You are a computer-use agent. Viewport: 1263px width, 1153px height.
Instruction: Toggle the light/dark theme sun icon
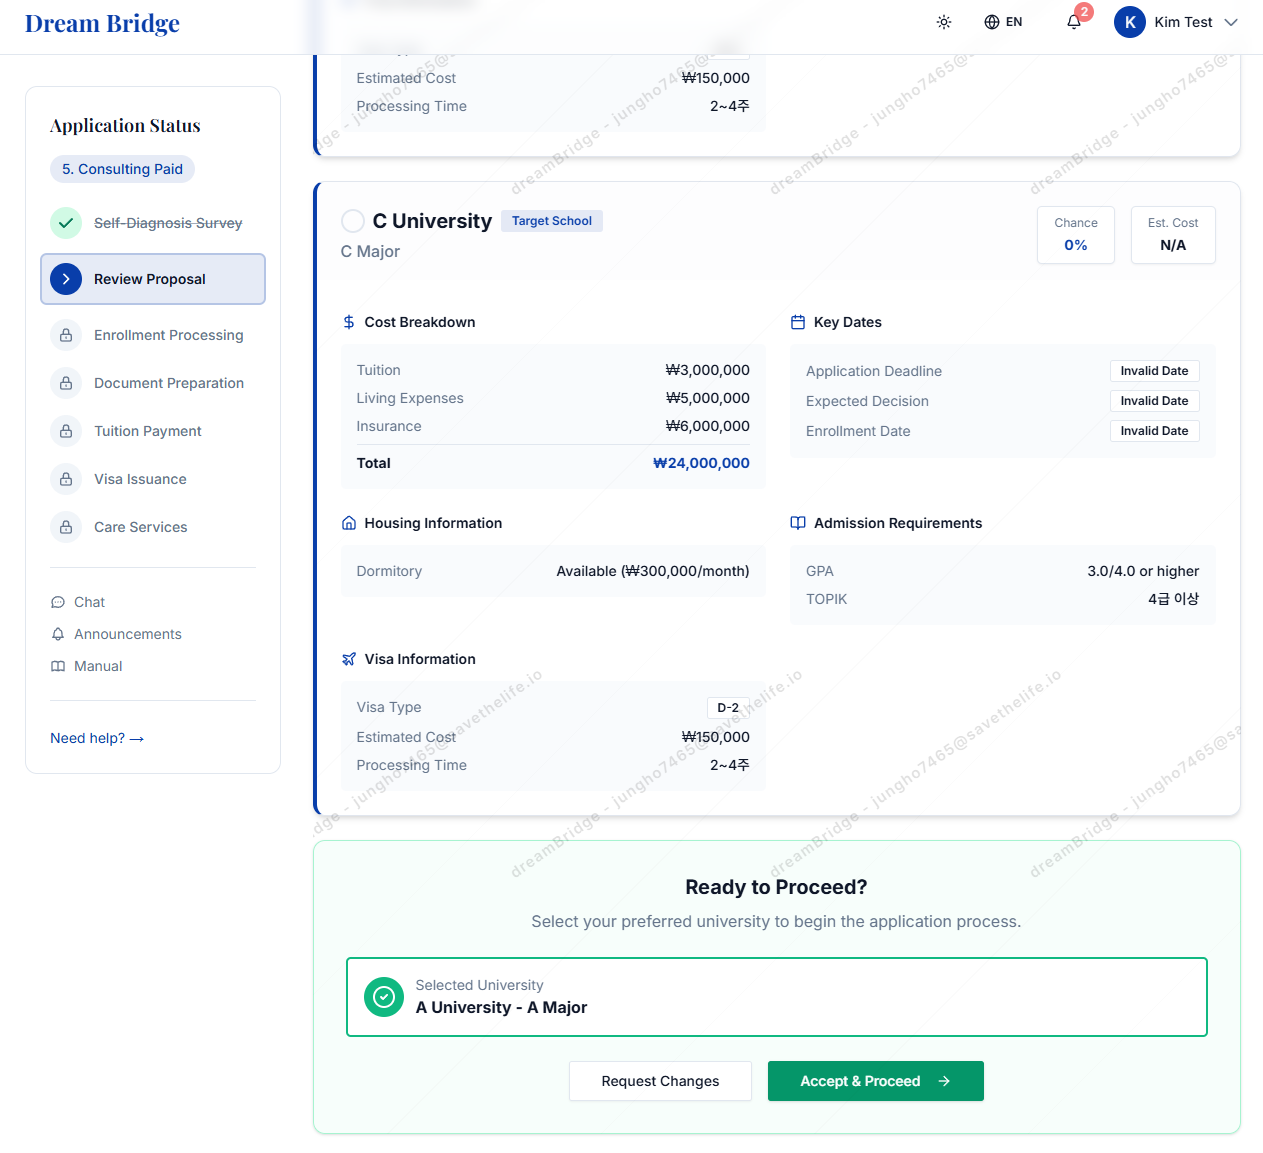click(944, 22)
